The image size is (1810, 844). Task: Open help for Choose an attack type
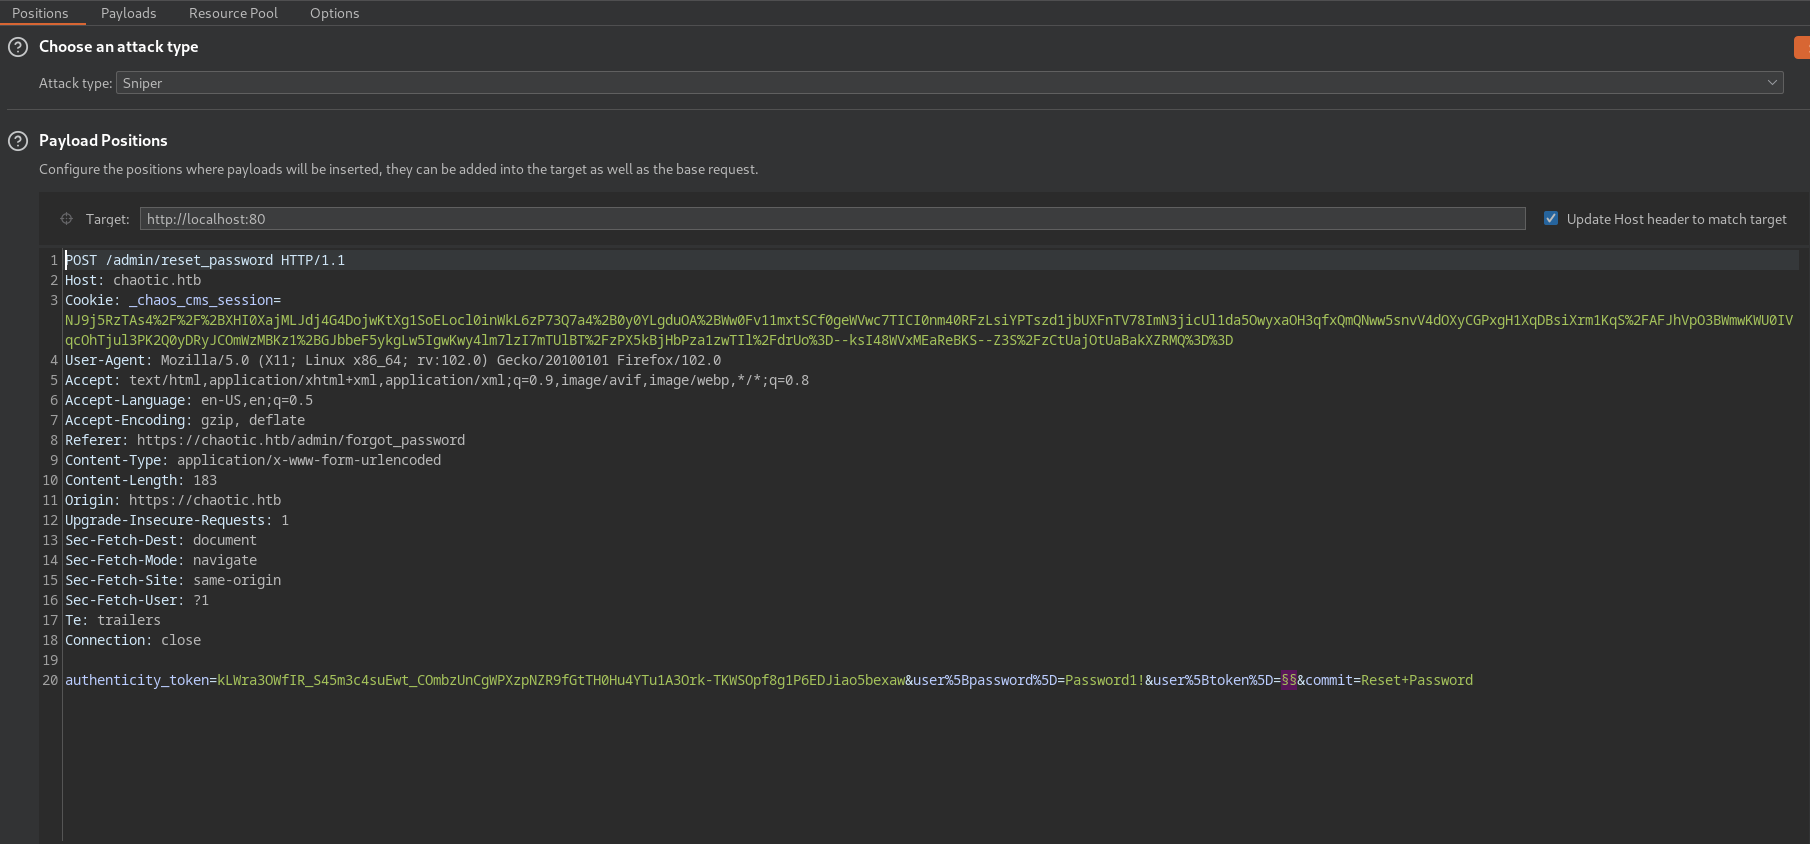click(x=18, y=47)
